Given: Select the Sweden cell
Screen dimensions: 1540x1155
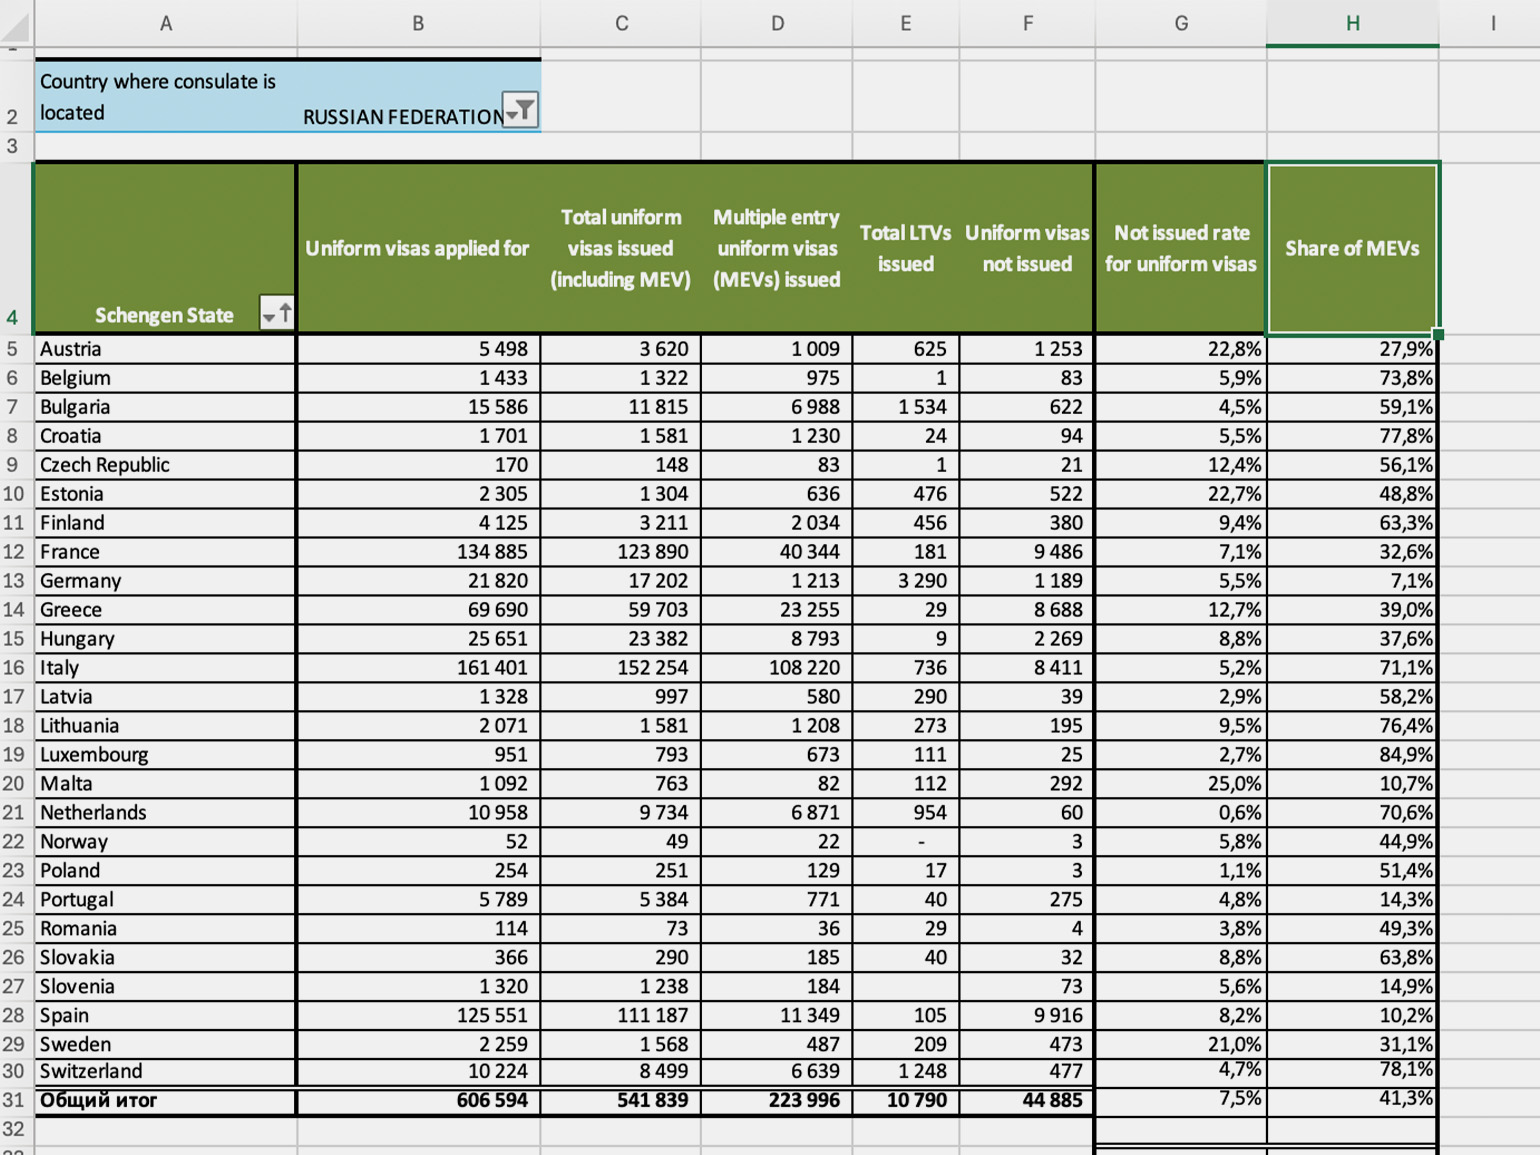Looking at the screenshot, I should (x=166, y=1045).
